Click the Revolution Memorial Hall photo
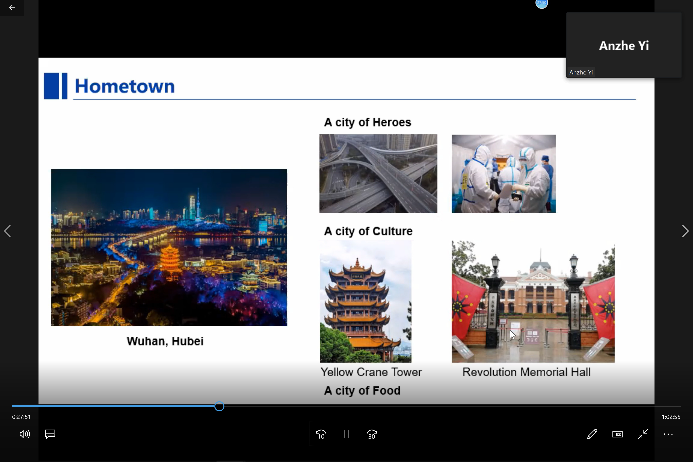The image size is (693, 462). point(533,301)
